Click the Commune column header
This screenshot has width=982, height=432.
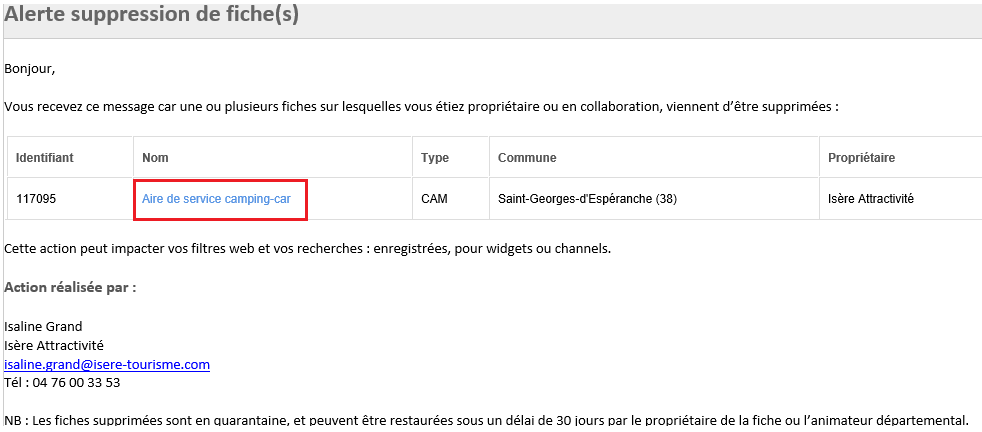point(527,158)
